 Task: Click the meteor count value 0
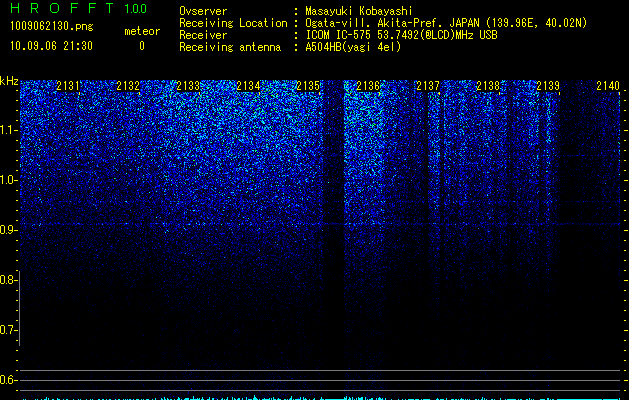click(x=142, y=46)
